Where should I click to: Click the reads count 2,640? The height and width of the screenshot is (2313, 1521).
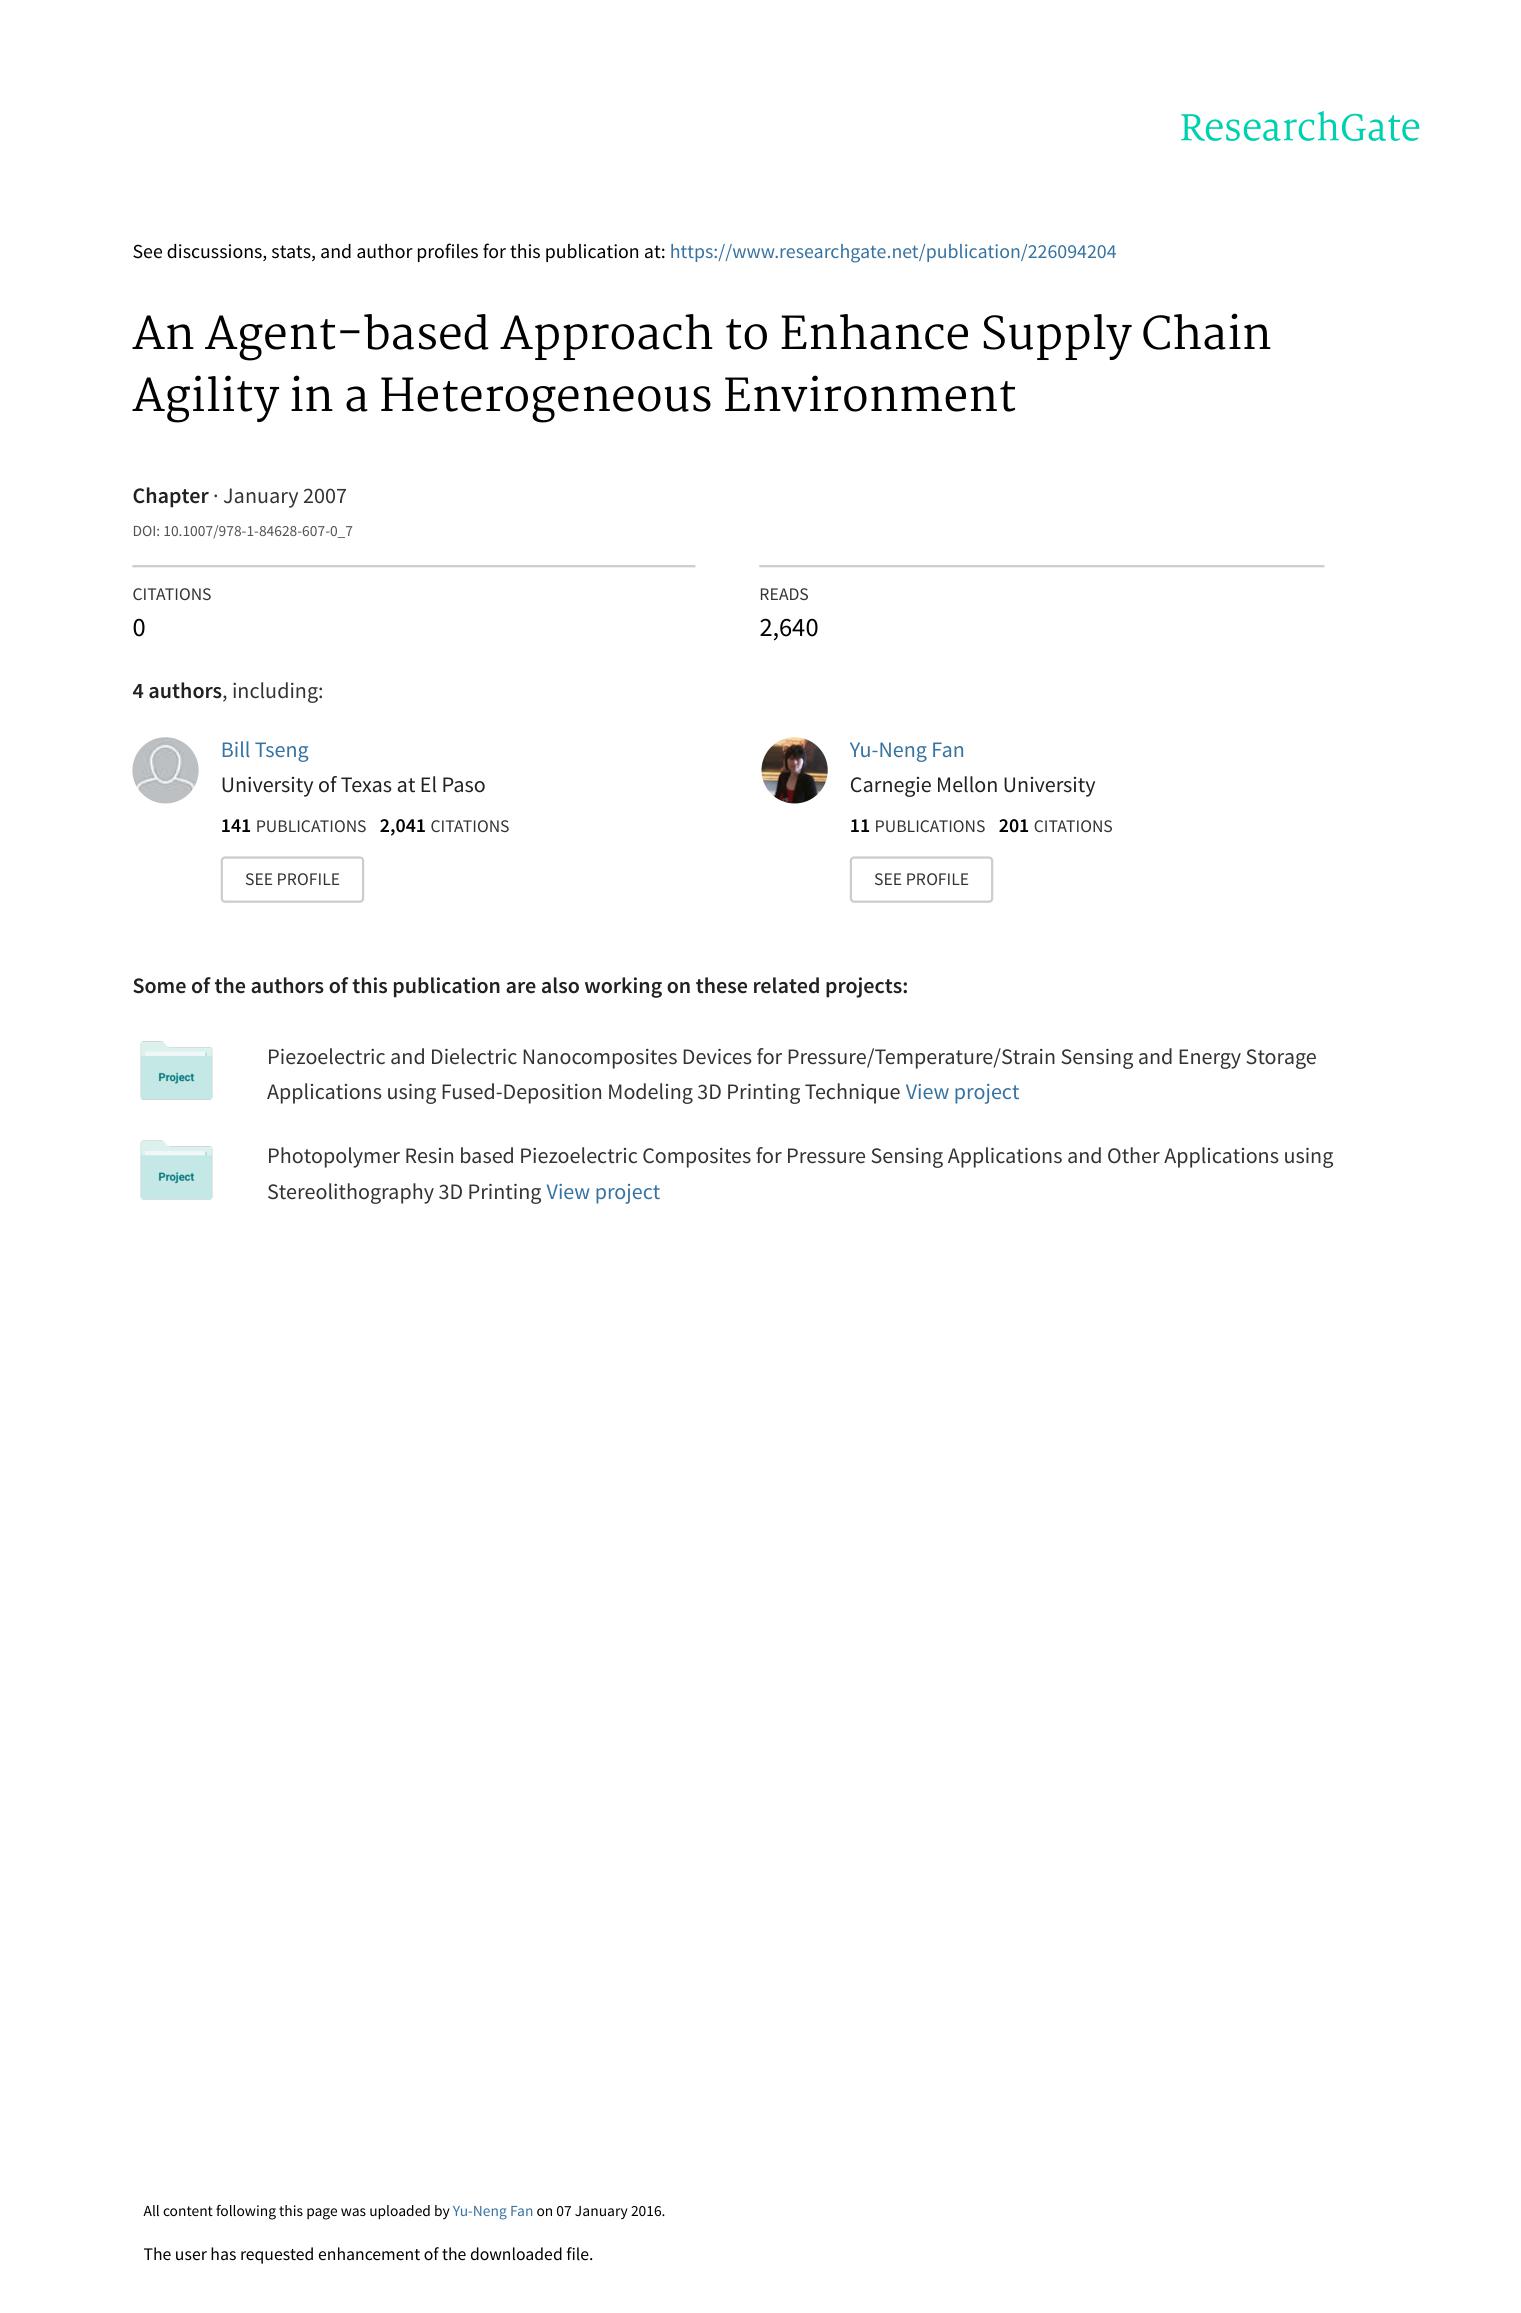click(x=788, y=628)
